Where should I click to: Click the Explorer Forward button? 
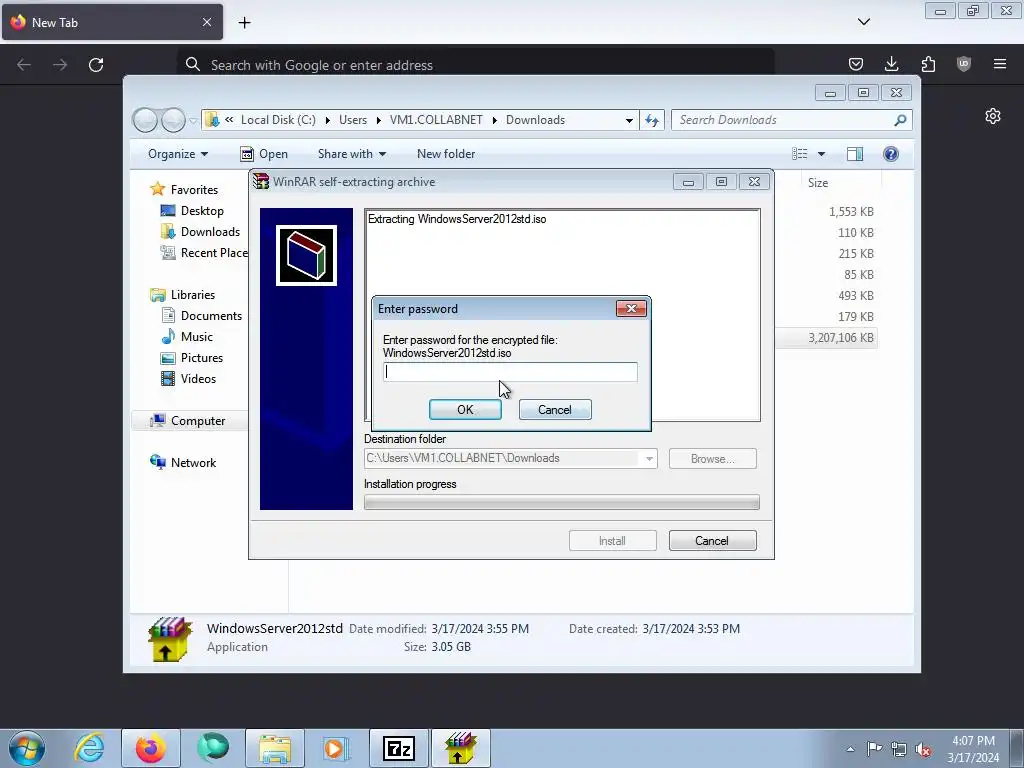[173, 120]
